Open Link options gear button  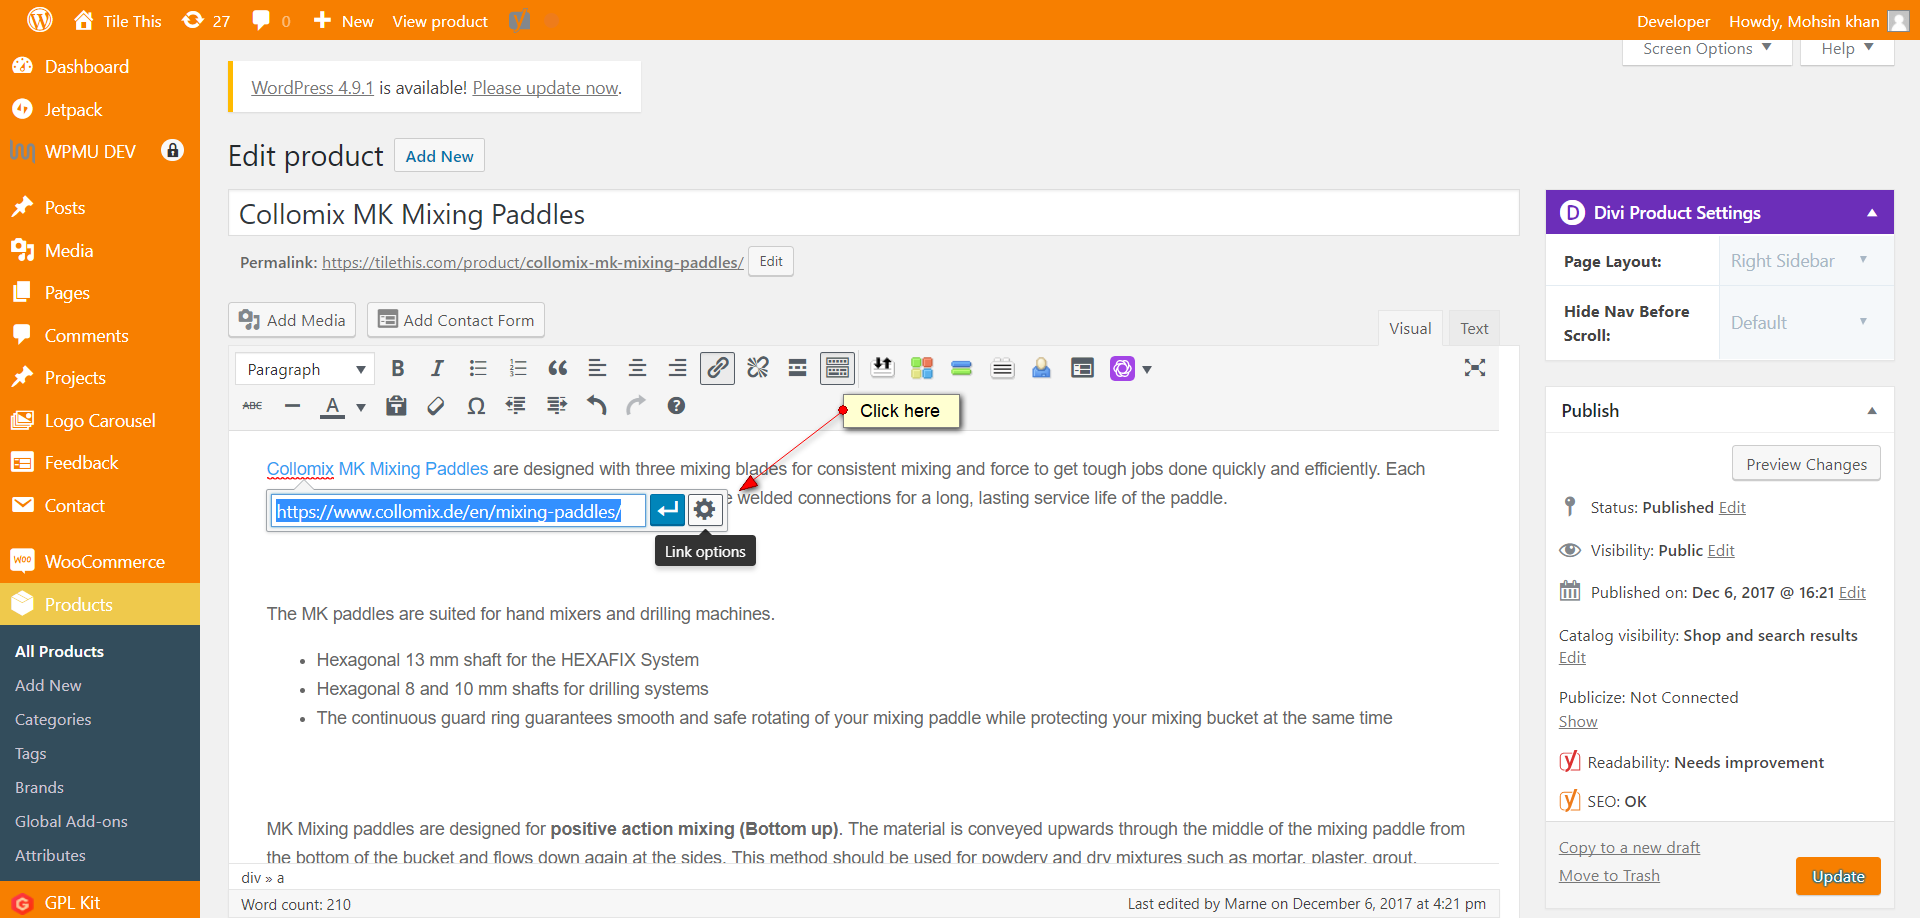pos(705,510)
